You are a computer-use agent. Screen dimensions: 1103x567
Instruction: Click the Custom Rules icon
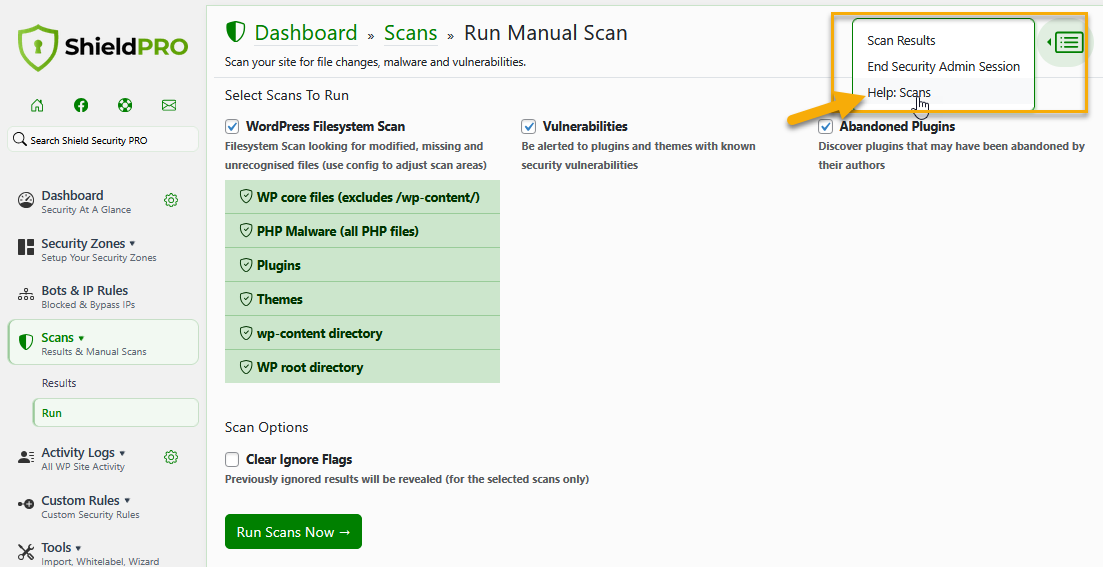25,504
